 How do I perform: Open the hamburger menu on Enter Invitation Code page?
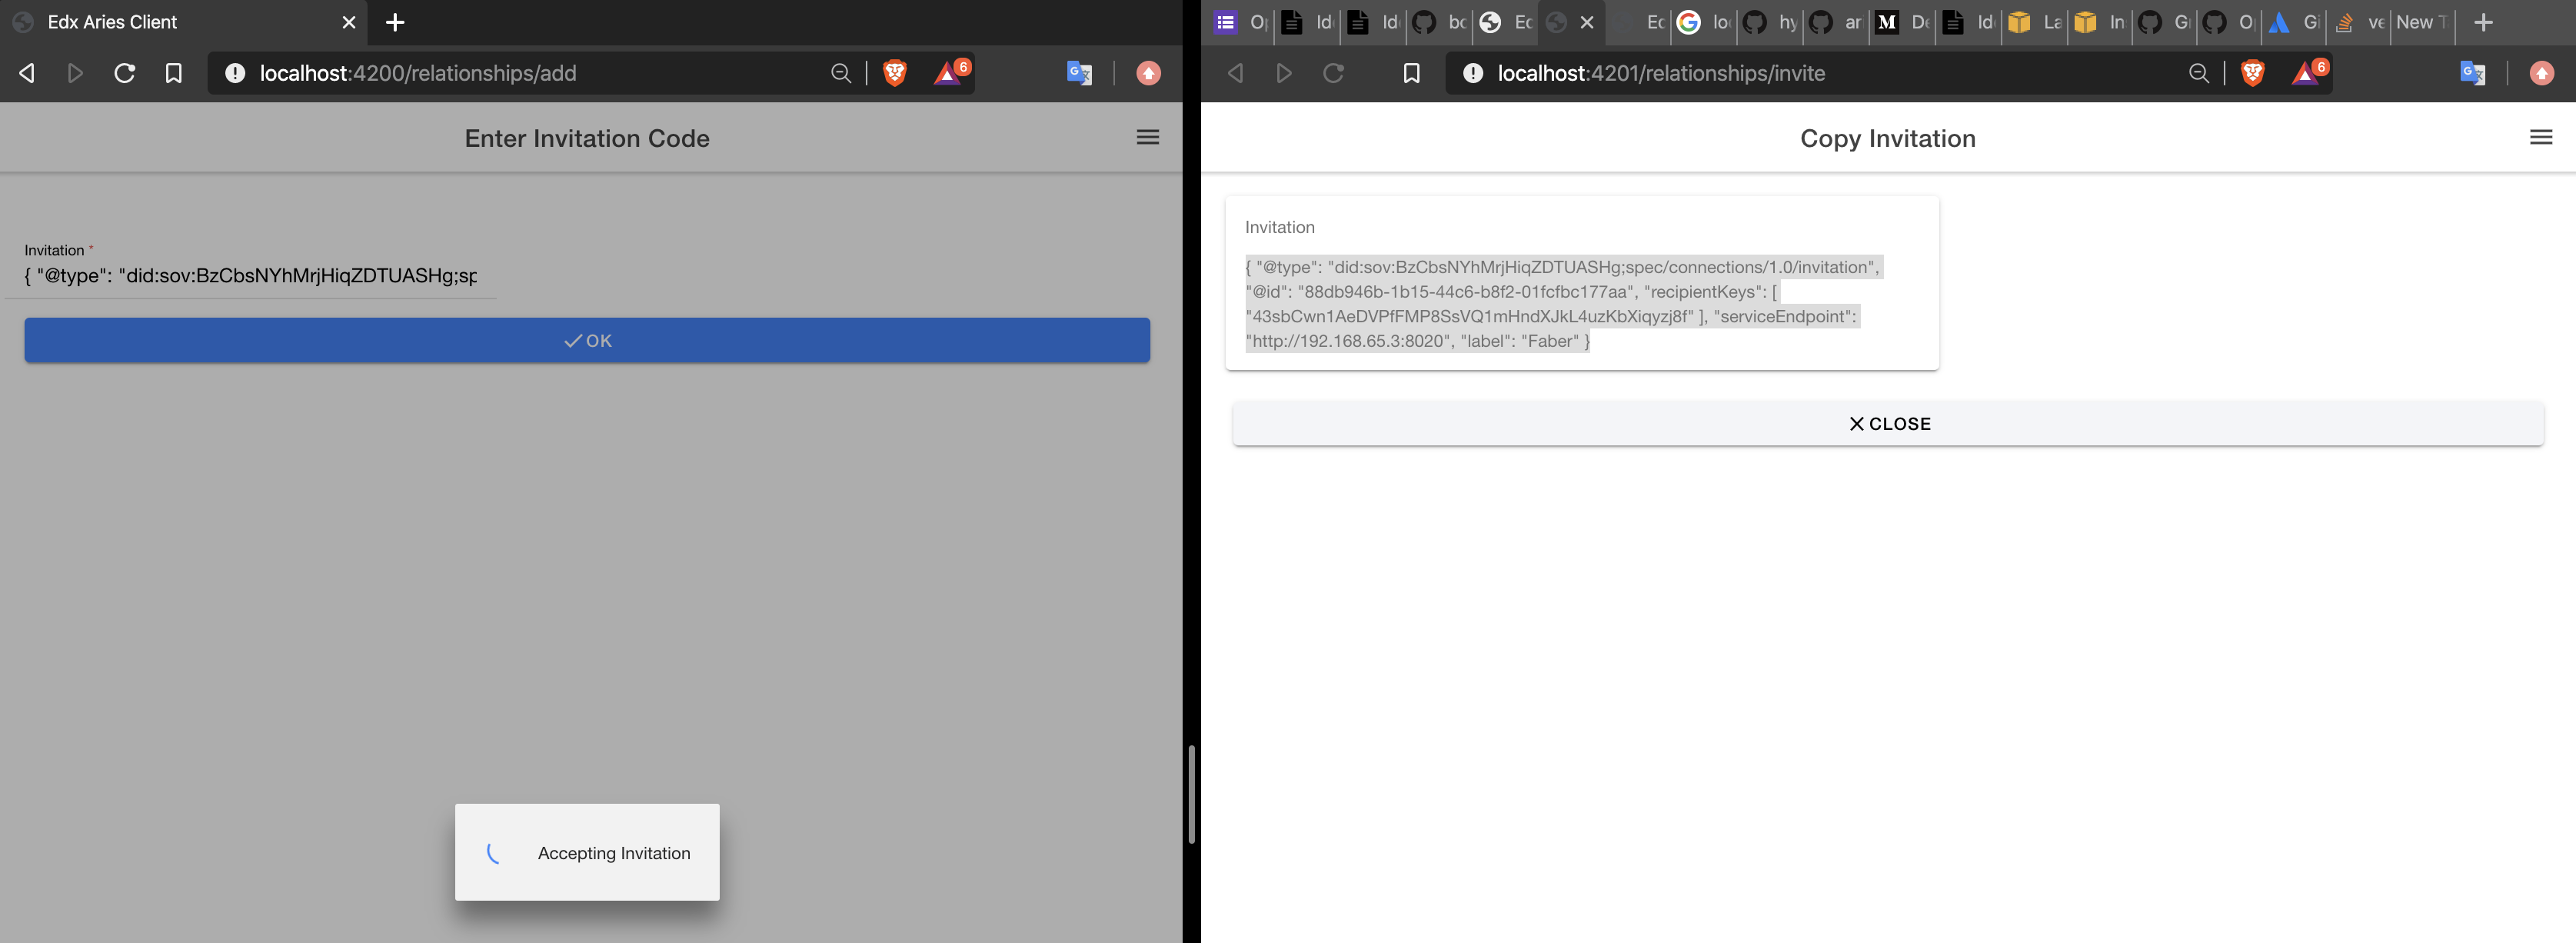(x=1147, y=137)
